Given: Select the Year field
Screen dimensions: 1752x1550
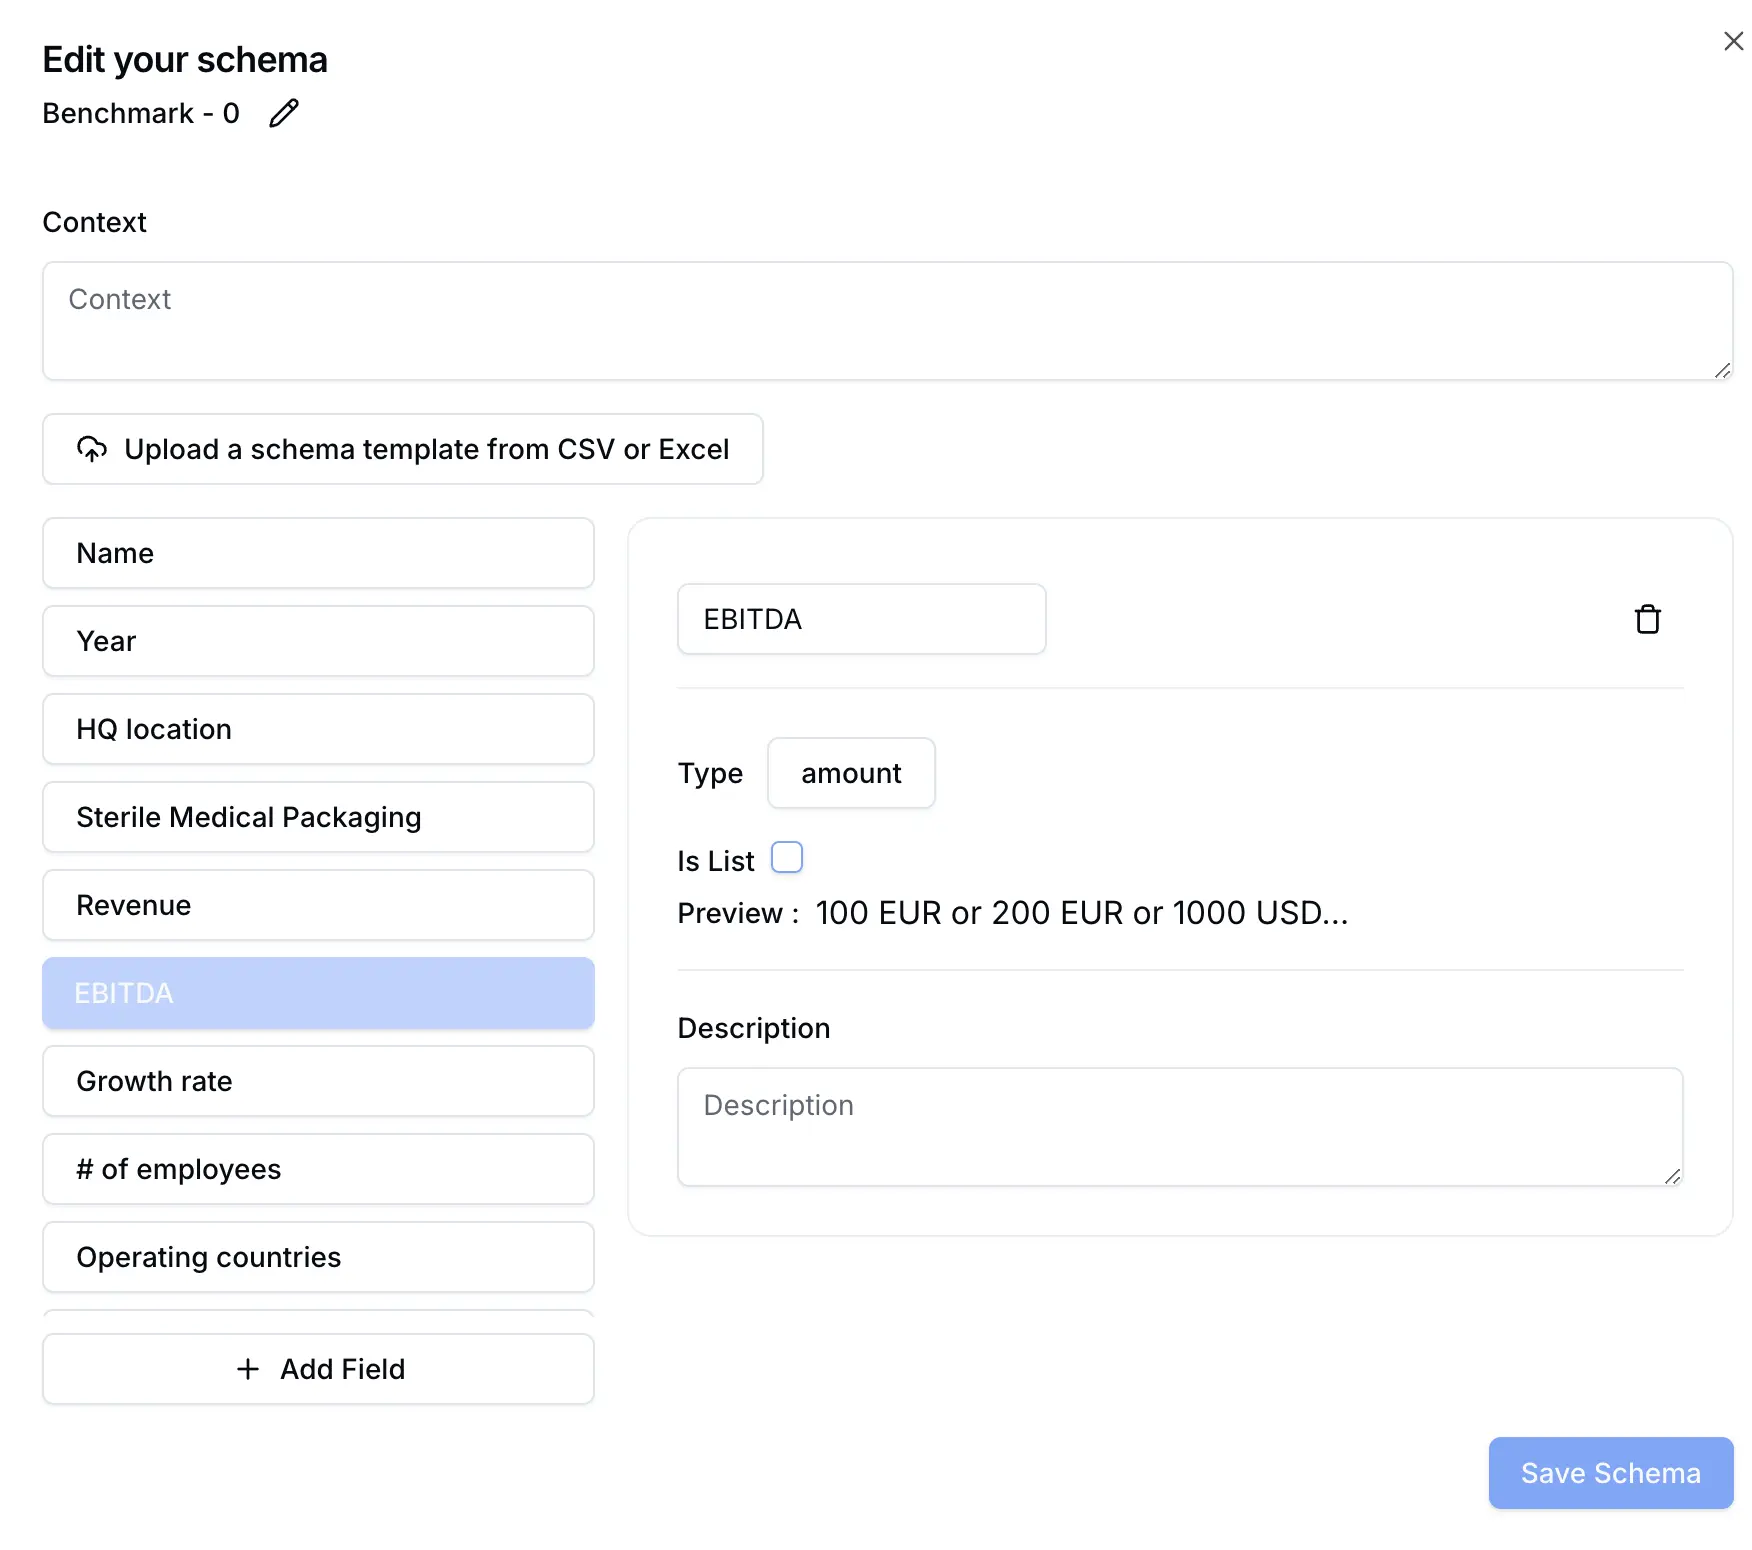Looking at the screenshot, I should tap(318, 641).
